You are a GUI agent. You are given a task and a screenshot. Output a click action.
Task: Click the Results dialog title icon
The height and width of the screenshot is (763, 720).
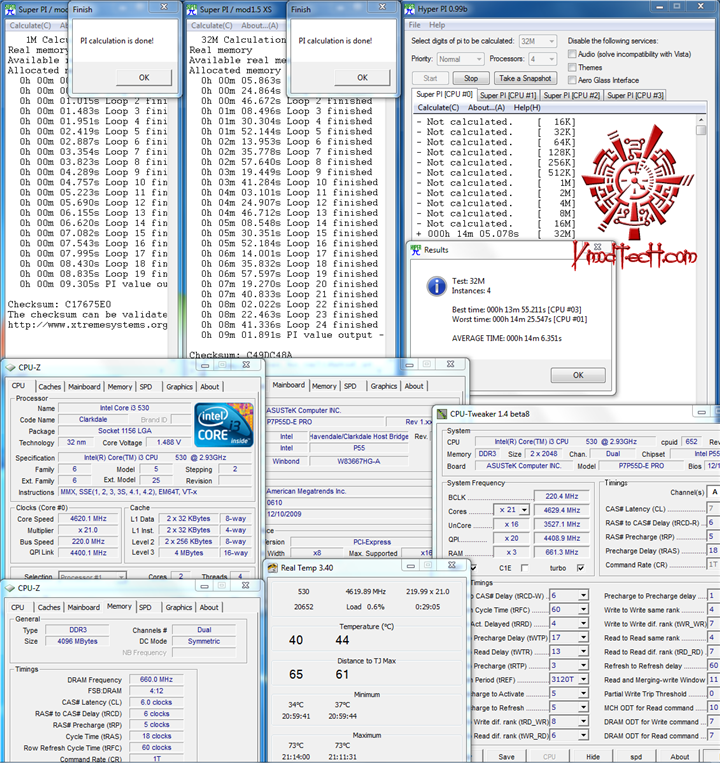coord(415,250)
